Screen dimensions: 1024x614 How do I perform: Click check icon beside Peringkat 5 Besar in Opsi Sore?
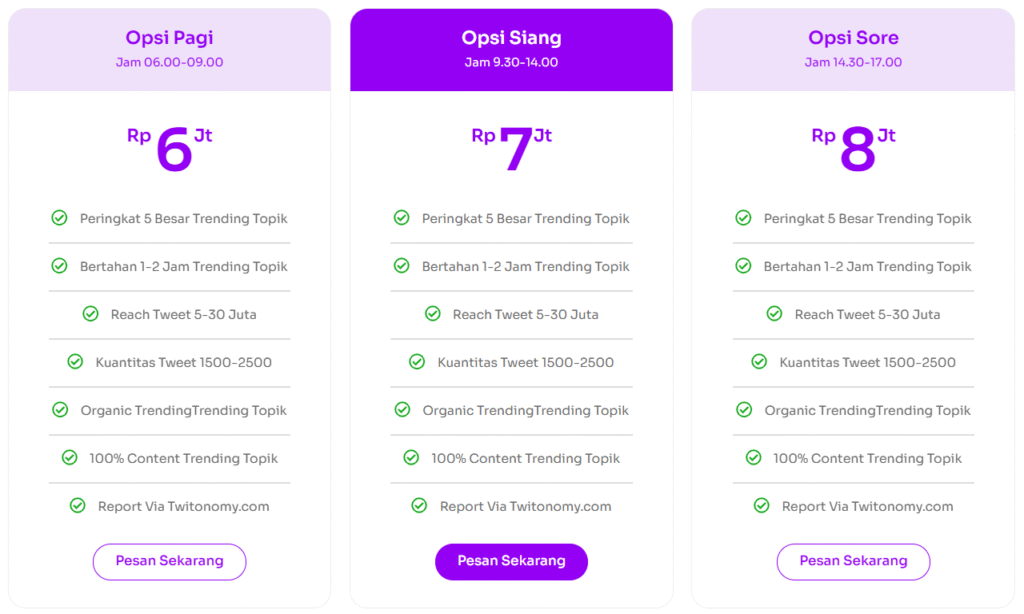tap(743, 218)
